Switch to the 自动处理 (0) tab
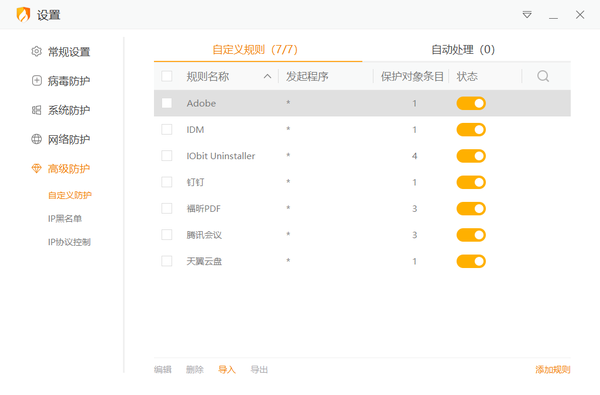Viewport: 600px width, 395px height. pyautogui.click(x=463, y=49)
